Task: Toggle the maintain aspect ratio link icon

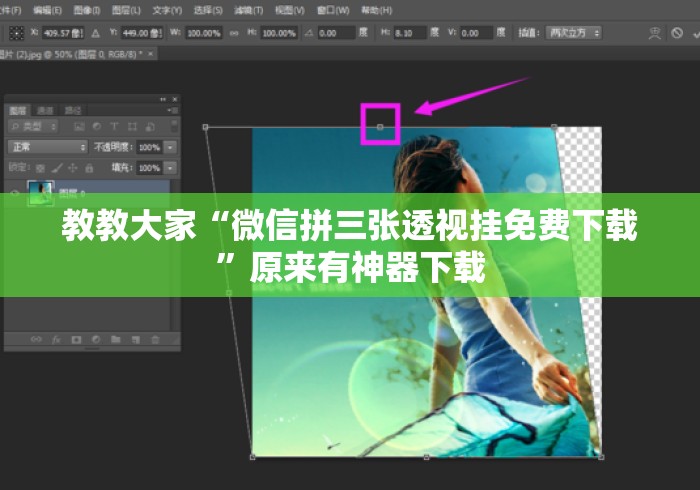Action: (234, 33)
